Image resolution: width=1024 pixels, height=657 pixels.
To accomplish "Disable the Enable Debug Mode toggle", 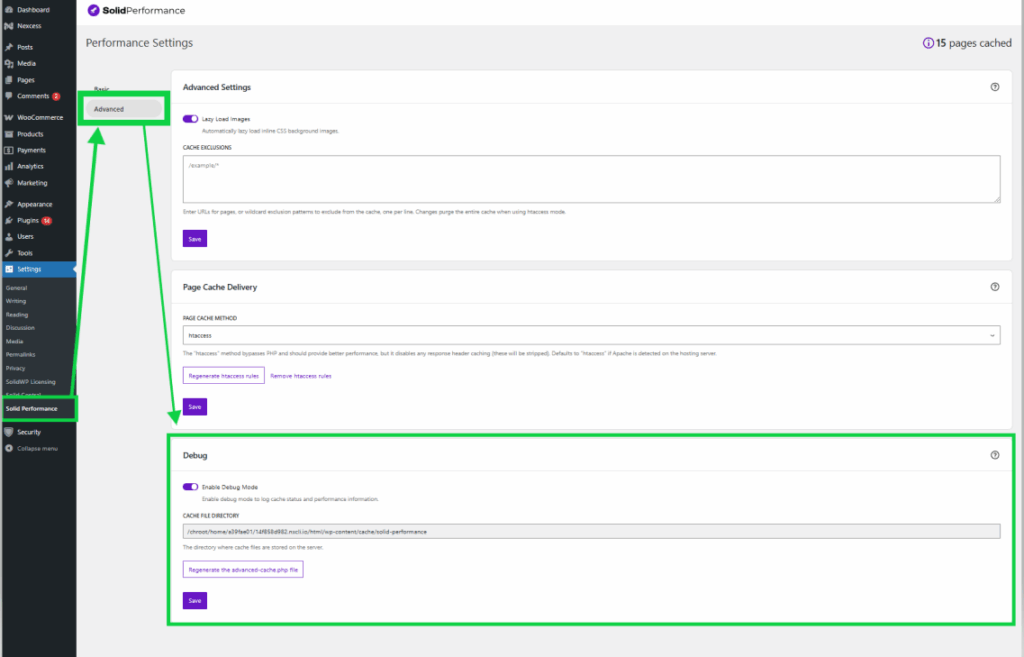I will tap(190, 487).
